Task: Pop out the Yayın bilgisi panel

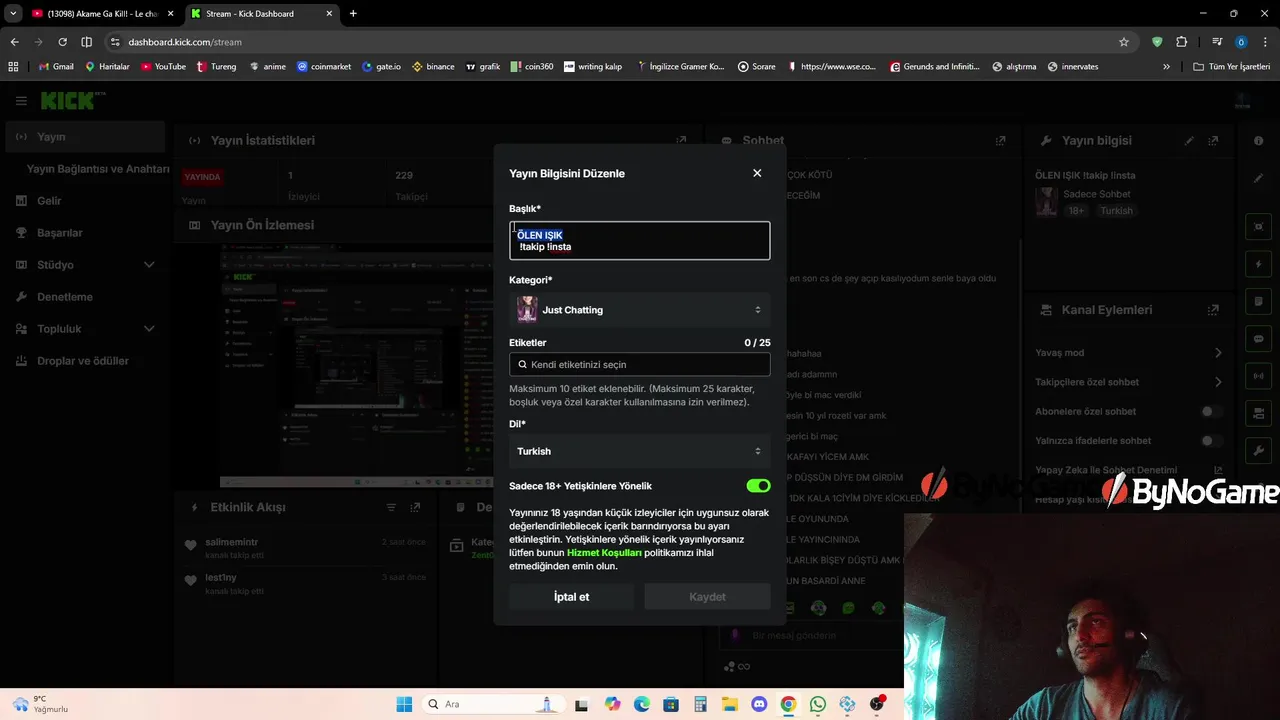Action: click(x=1213, y=141)
